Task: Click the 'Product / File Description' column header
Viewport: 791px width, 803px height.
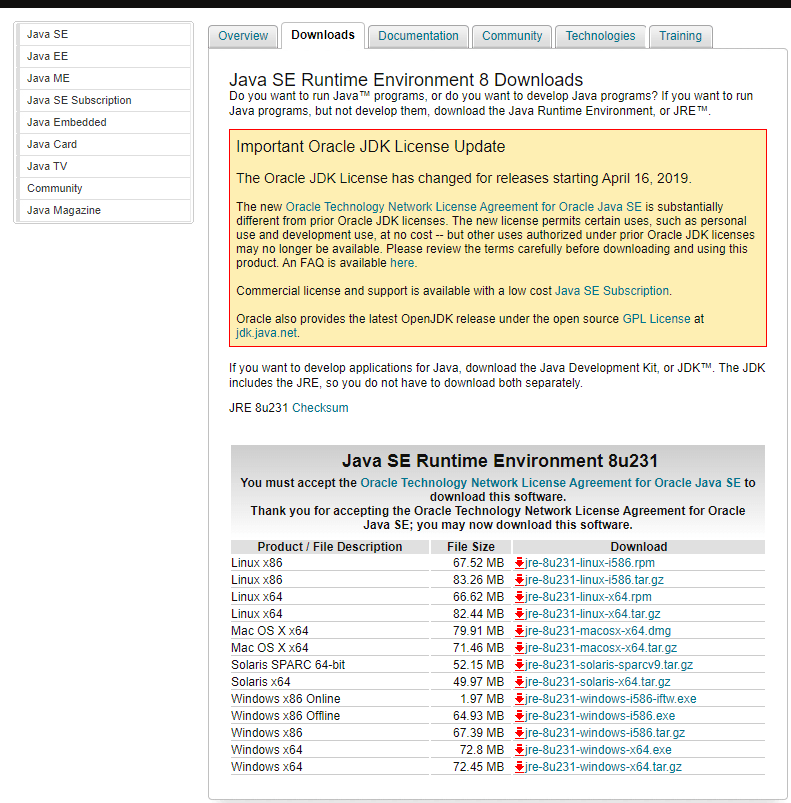Action: click(x=330, y=547)
